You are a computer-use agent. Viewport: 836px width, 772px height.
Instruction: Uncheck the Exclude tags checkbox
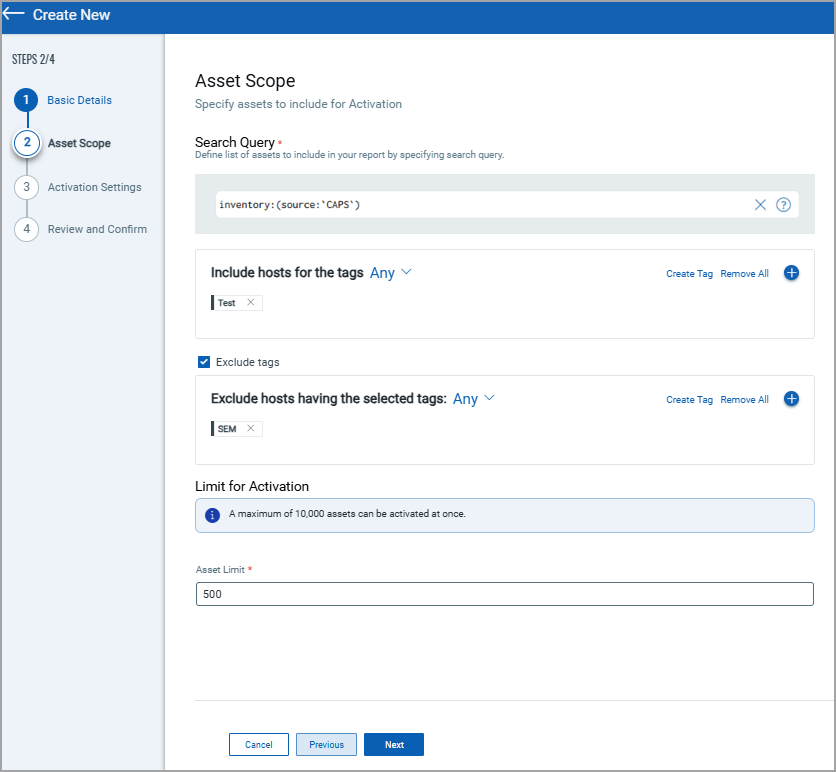pyautogui.click(x=204, y=362)
